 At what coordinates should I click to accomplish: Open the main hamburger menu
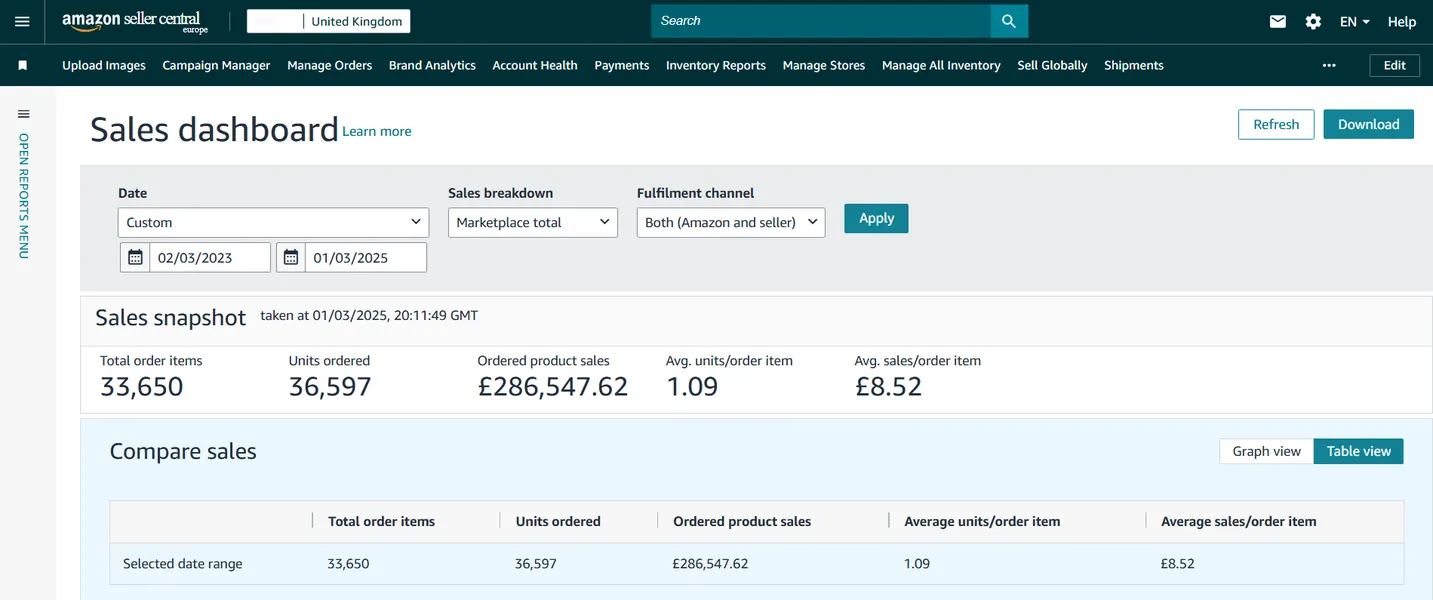point(22,21)
